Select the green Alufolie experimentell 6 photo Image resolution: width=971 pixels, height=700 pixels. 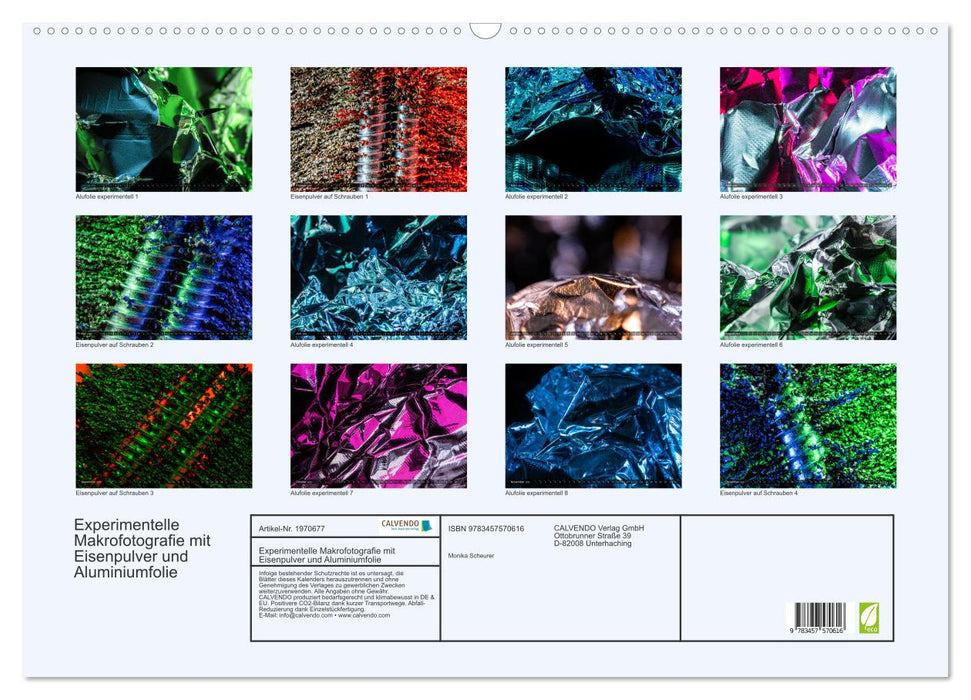(805, 275)
